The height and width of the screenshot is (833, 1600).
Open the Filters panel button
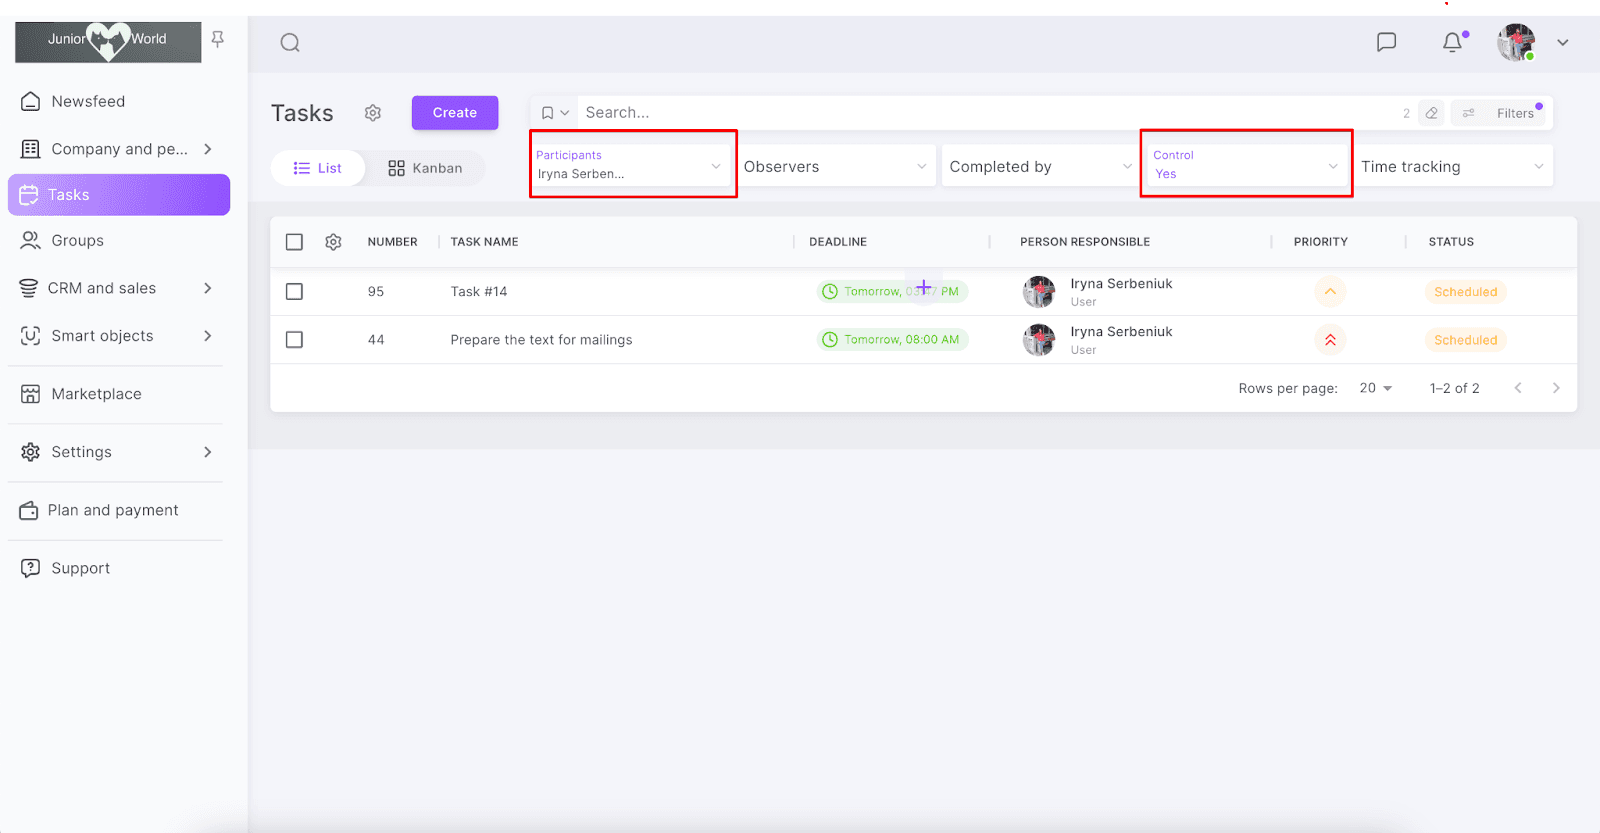click(1501, 113)
